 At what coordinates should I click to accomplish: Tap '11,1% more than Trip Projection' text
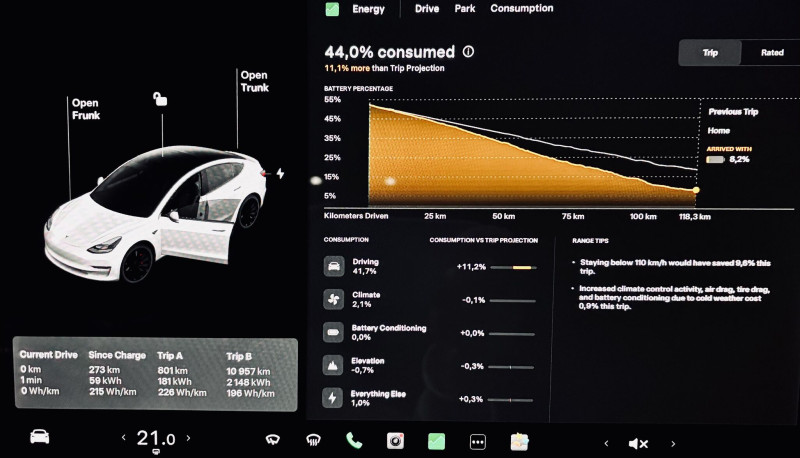384,68
